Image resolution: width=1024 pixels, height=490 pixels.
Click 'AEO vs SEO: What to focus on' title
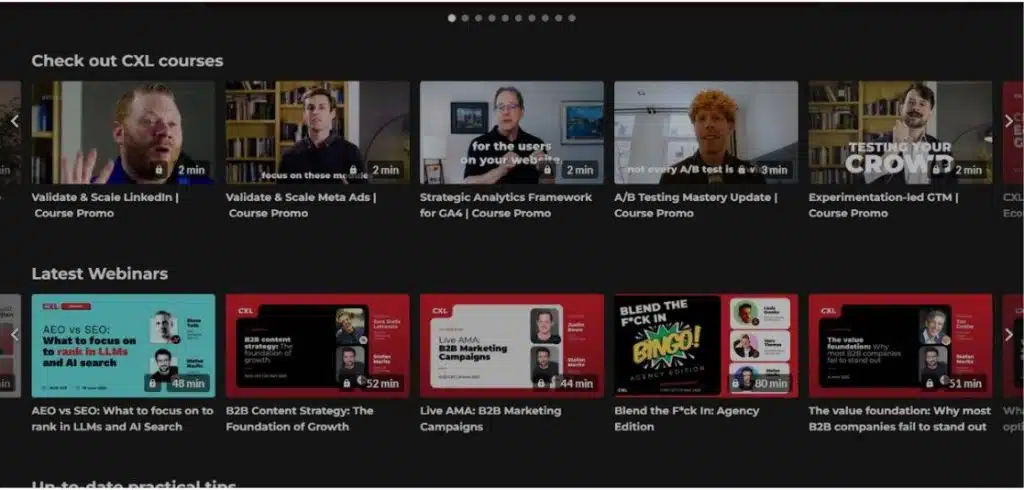tap(122, 419)
